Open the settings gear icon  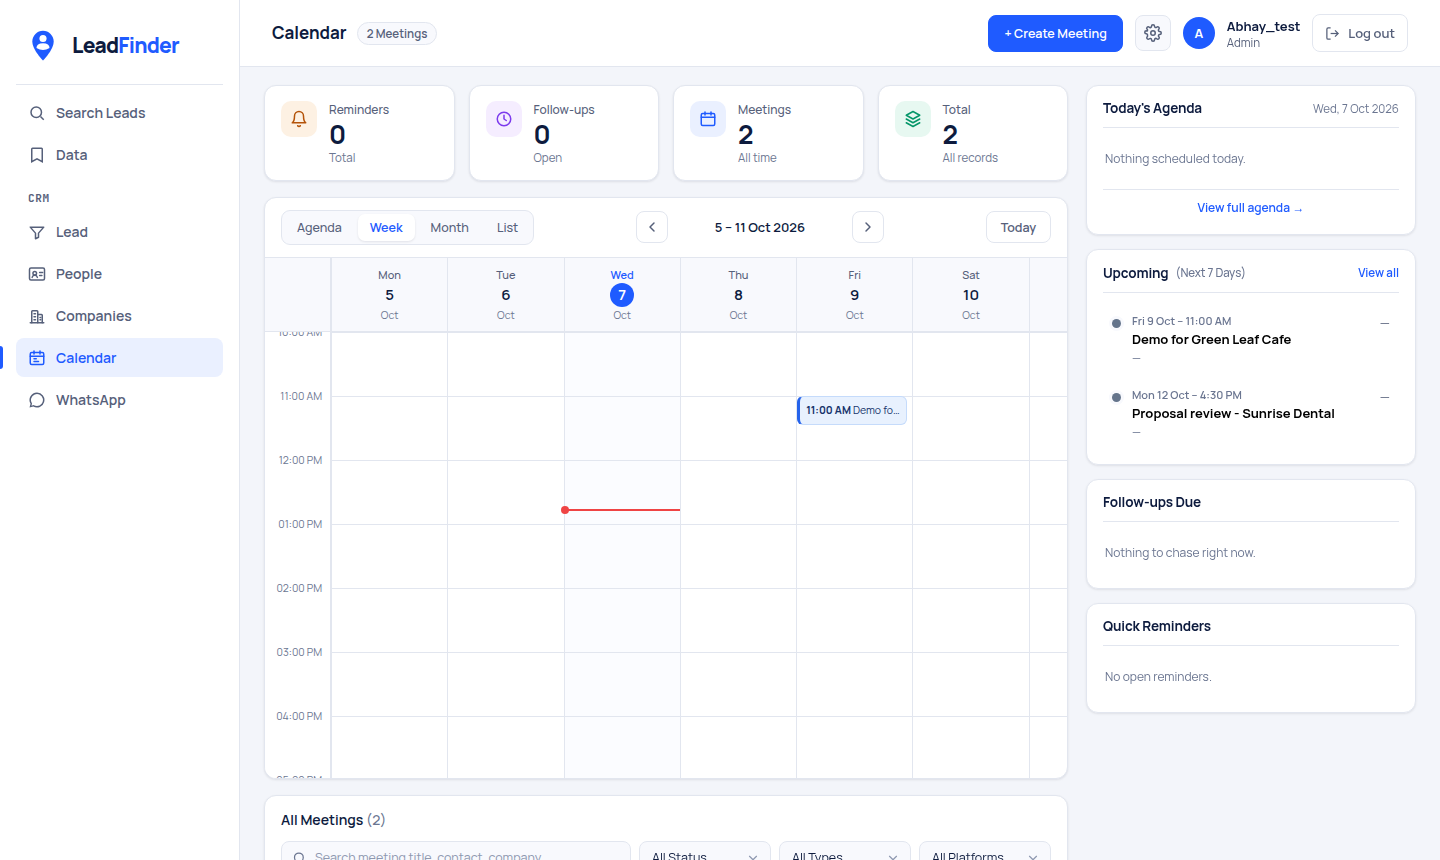(1153, 33)
